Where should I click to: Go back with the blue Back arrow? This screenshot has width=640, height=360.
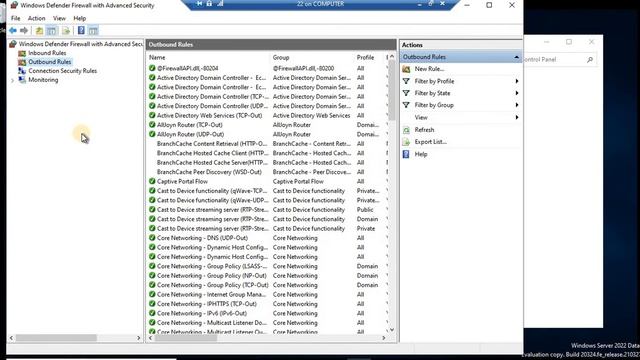tap(13, 31)
